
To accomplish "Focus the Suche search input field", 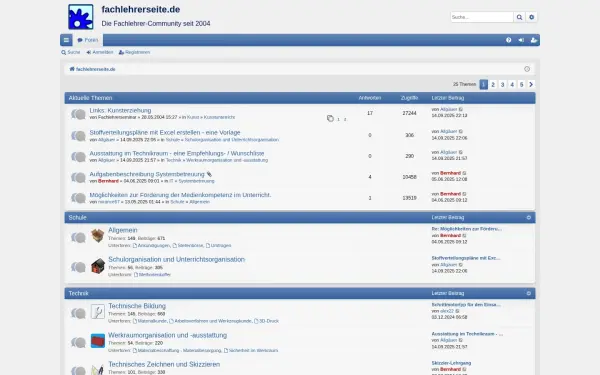I will (x=482, y=17).
